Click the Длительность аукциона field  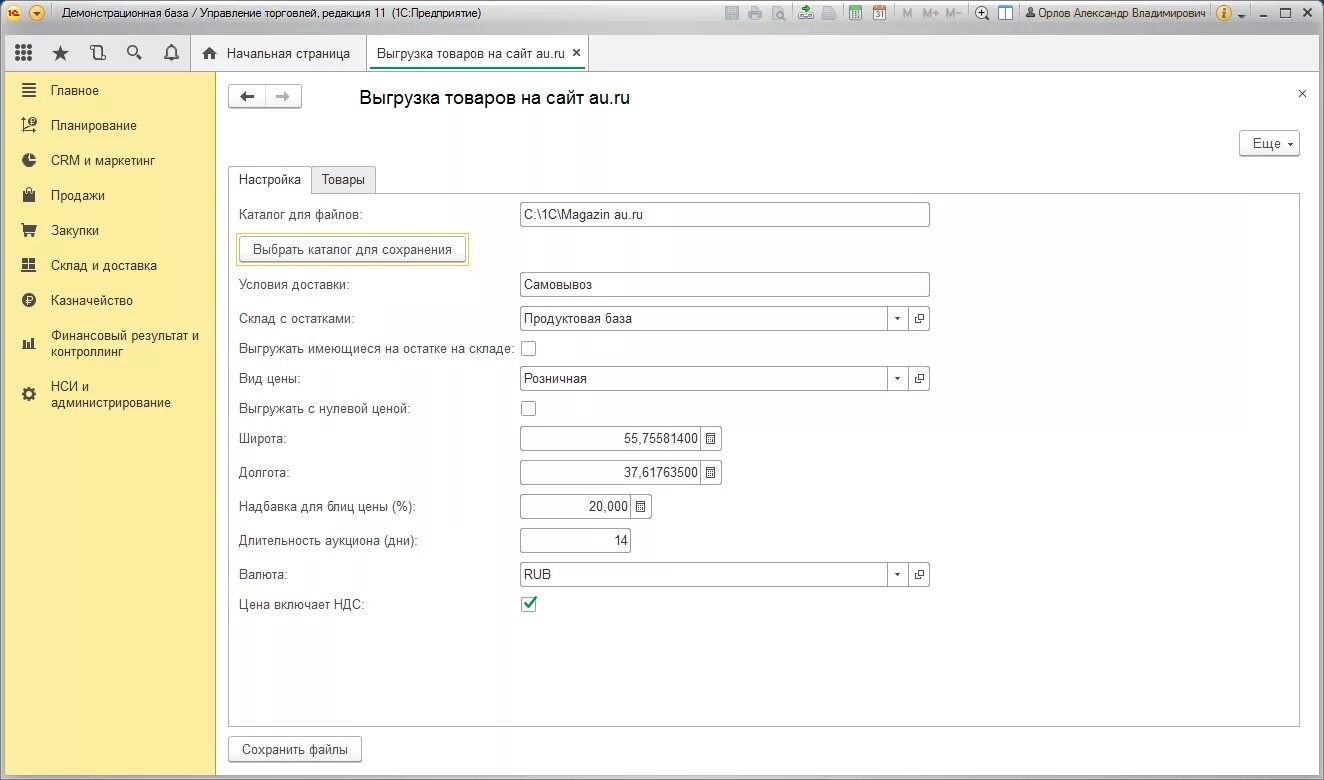pyautogui.click(x=576, y=541)
